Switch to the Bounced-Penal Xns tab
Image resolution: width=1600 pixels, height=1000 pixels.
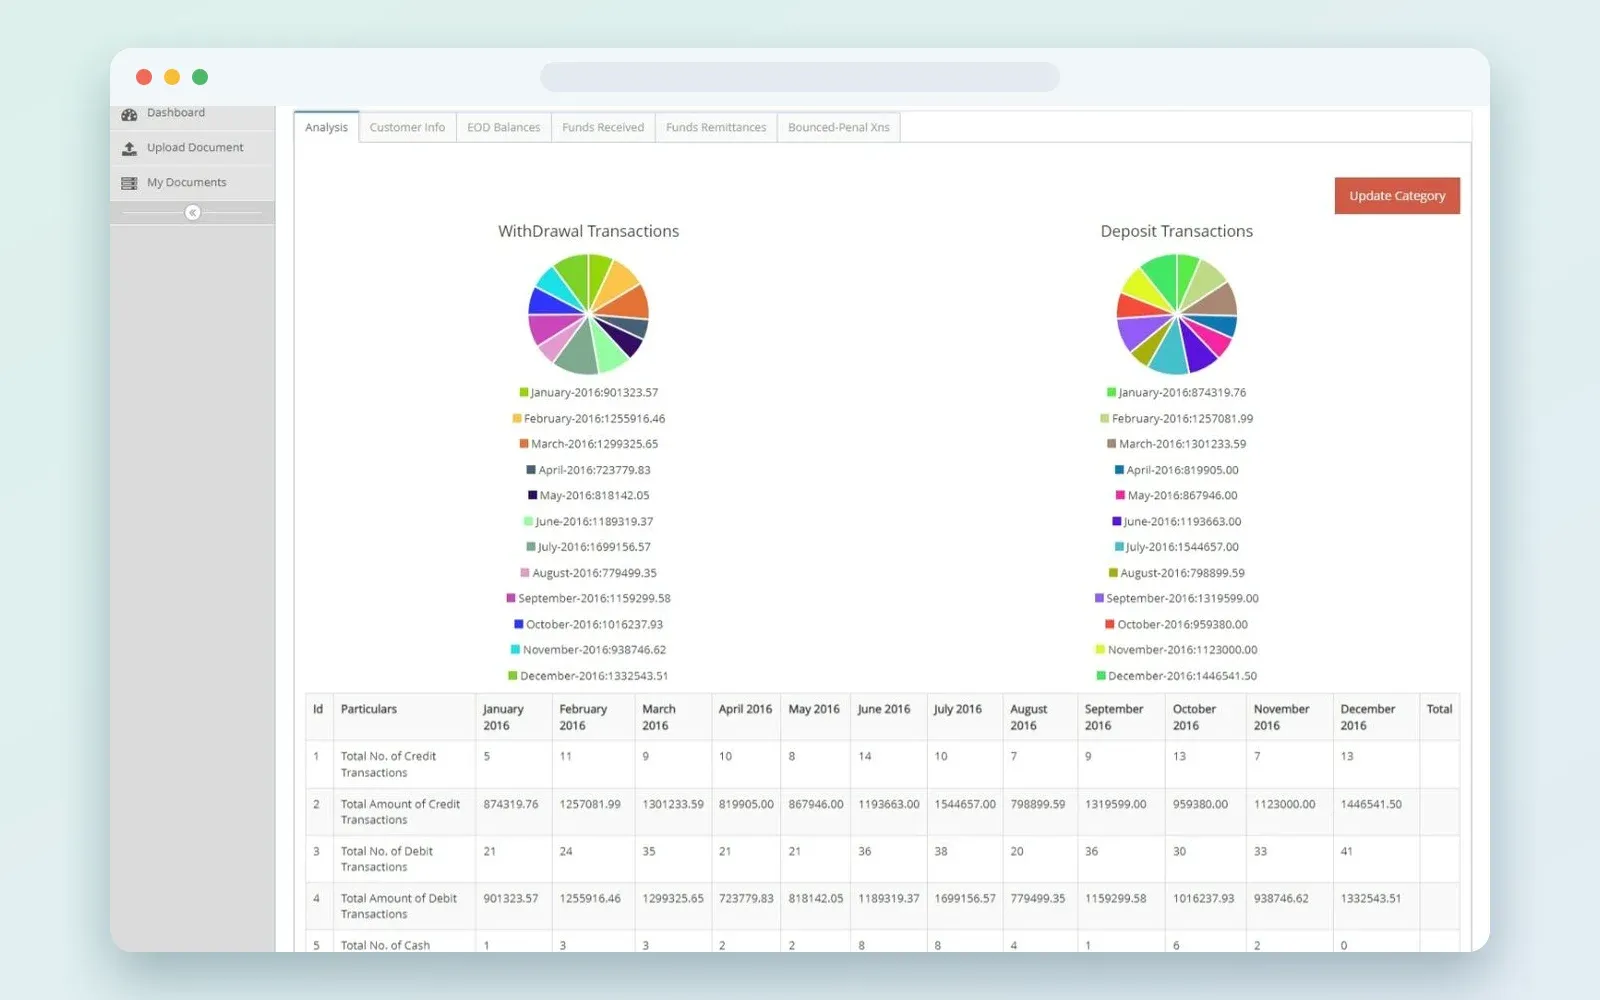pyautogui.click(x=838, y=127)
